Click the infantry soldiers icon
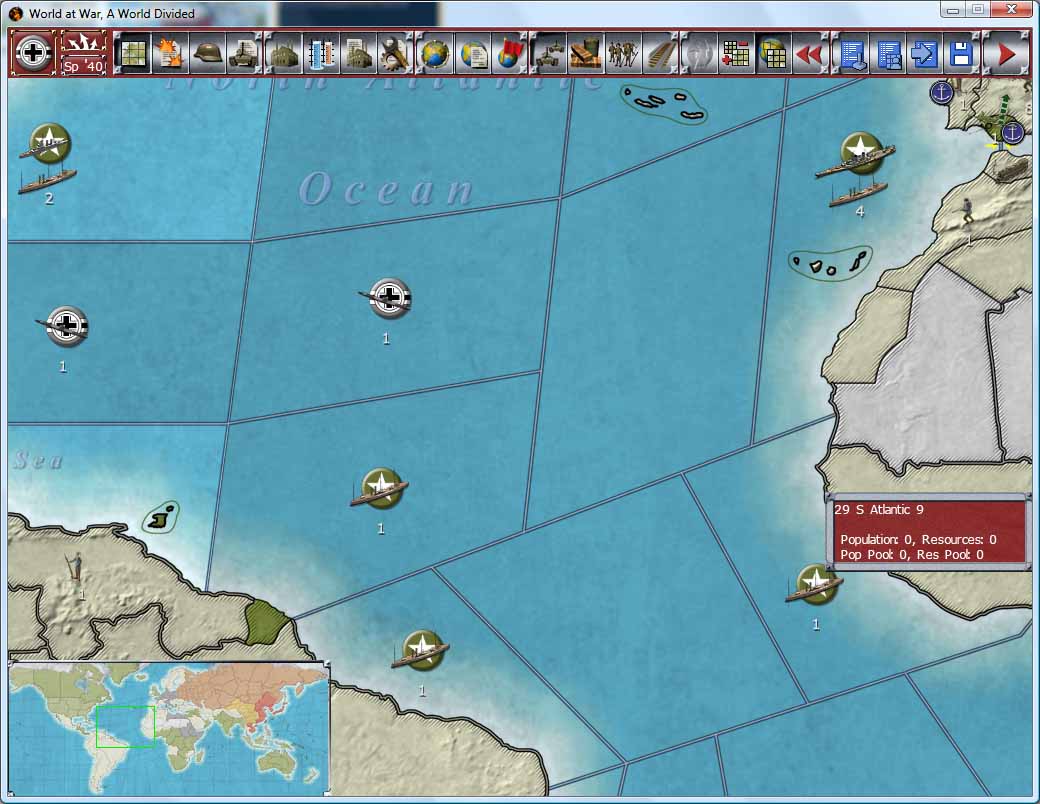This screenshot has height=804, width=1040. (x=623, y=54)
